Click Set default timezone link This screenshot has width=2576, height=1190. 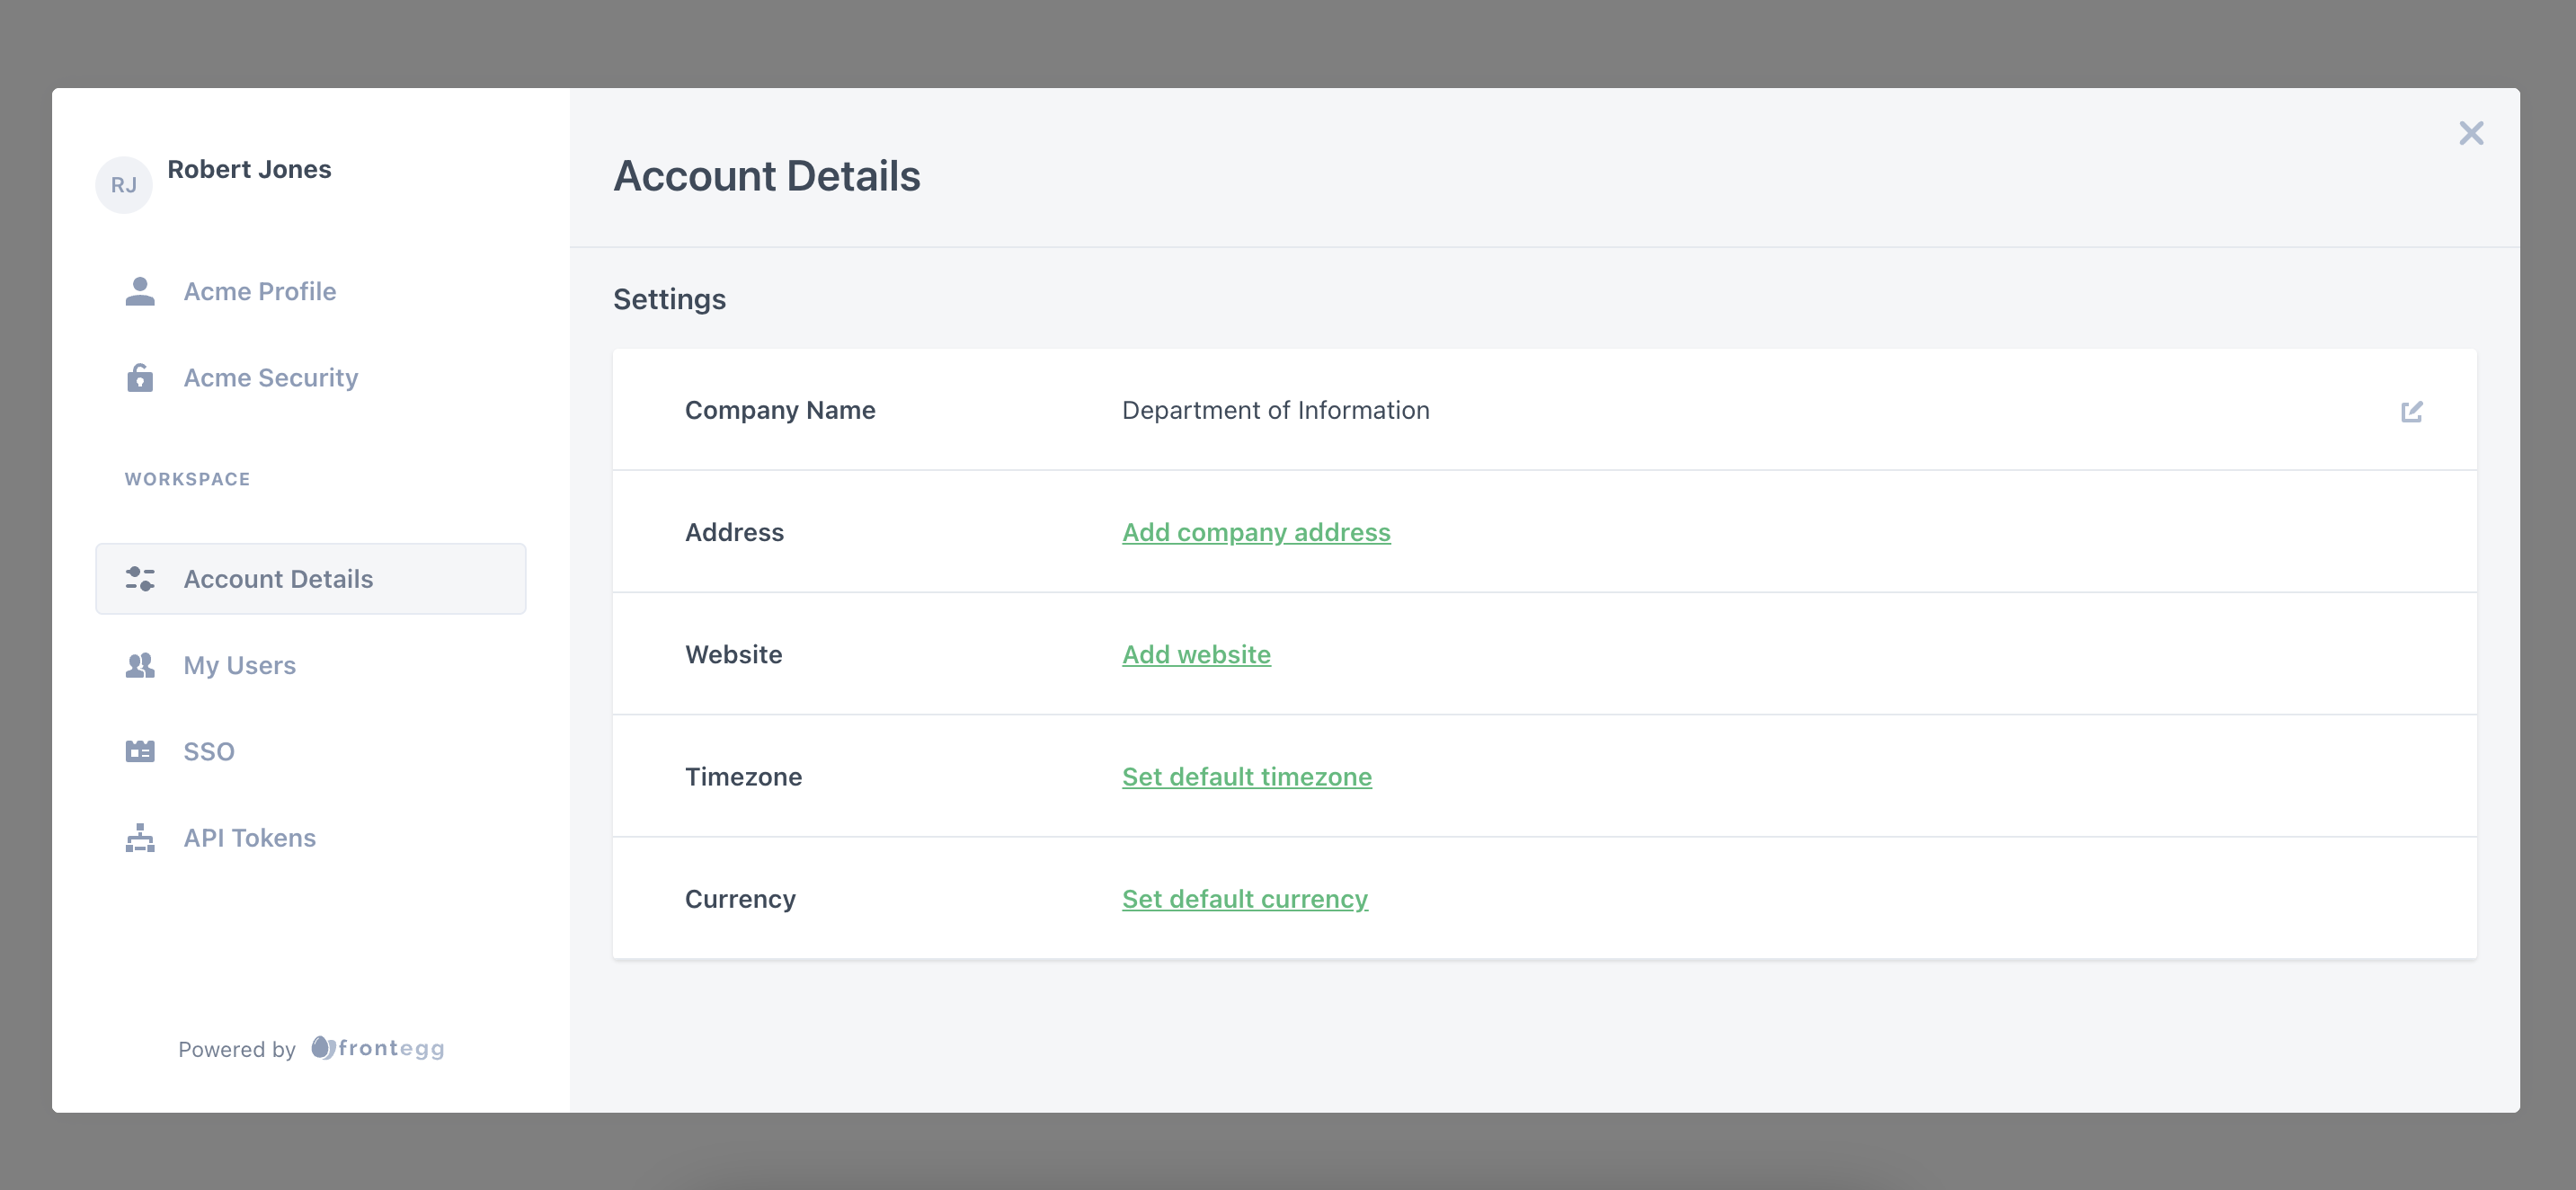pos(1246,777)
